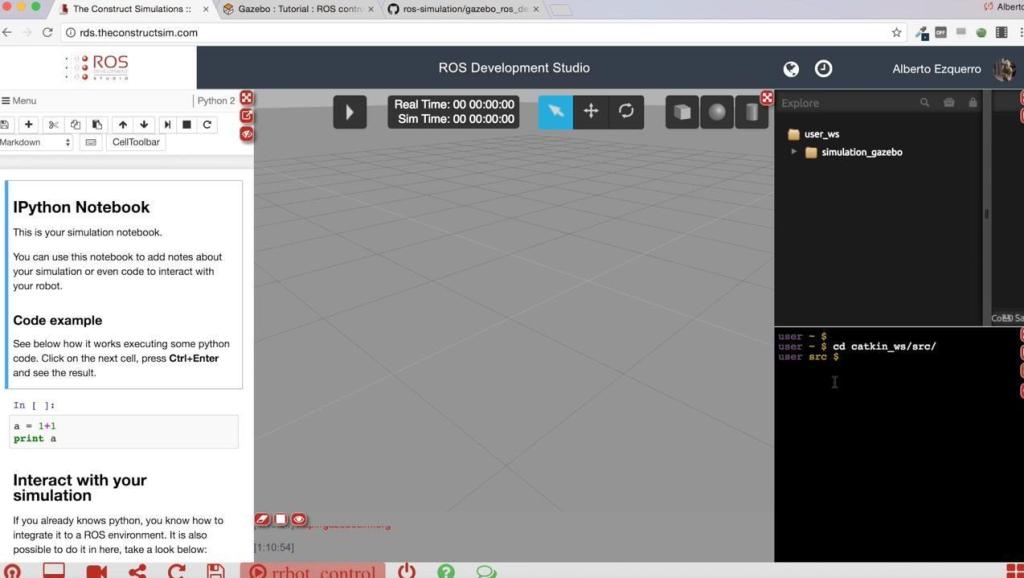
Task: Copy selected notebook cell icon
Action: tap(75, 124)
